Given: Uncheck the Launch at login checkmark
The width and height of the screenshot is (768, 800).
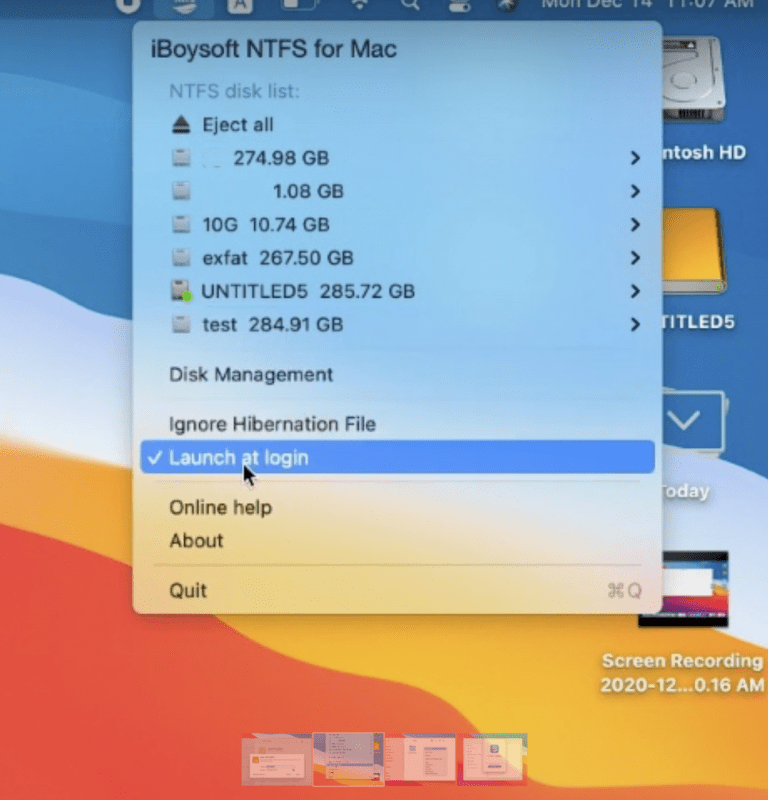Looking at the screenshot, I should click(x=155, y=458).
